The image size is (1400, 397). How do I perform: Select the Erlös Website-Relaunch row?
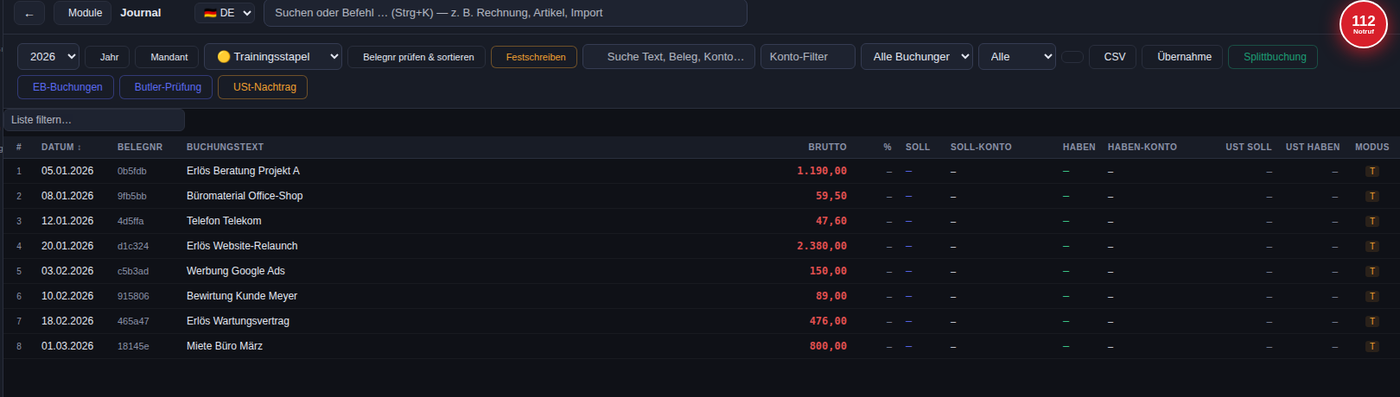click(x=700, y=246)
